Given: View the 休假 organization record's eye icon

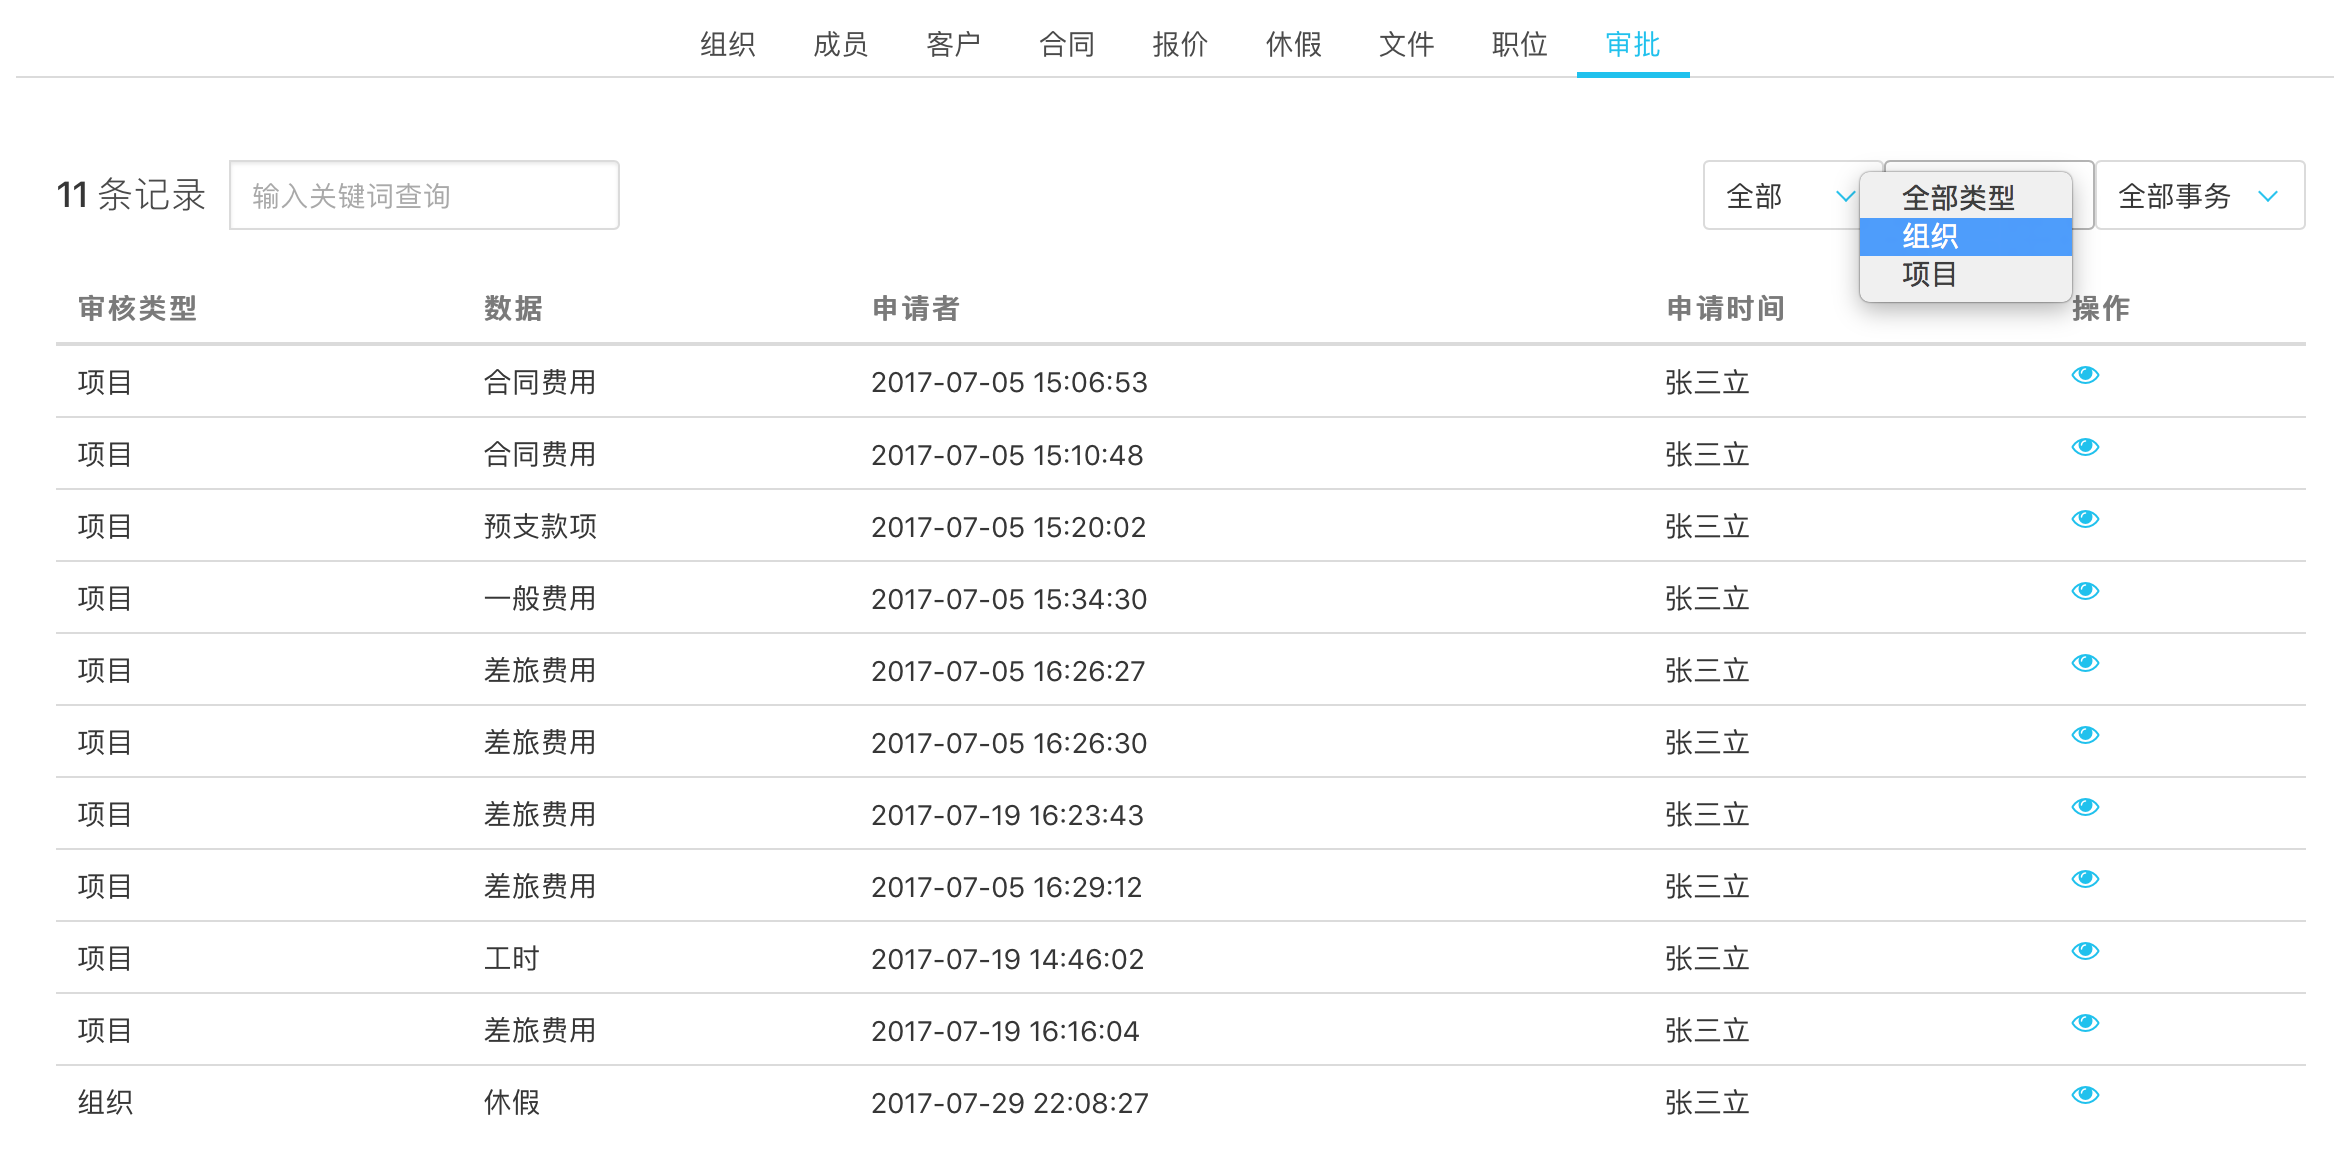Looking at the screenshot, I should (2084, 1095).
